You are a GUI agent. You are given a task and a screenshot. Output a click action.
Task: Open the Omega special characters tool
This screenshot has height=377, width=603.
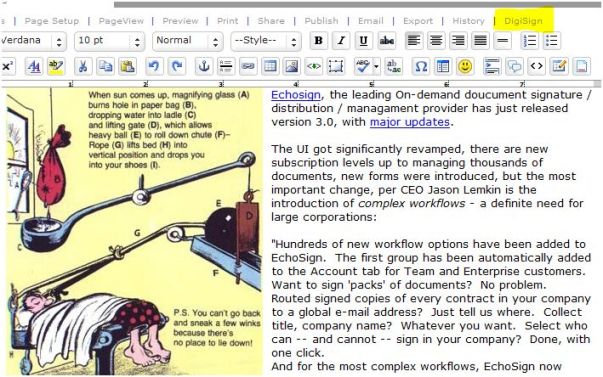coord(421,67)
